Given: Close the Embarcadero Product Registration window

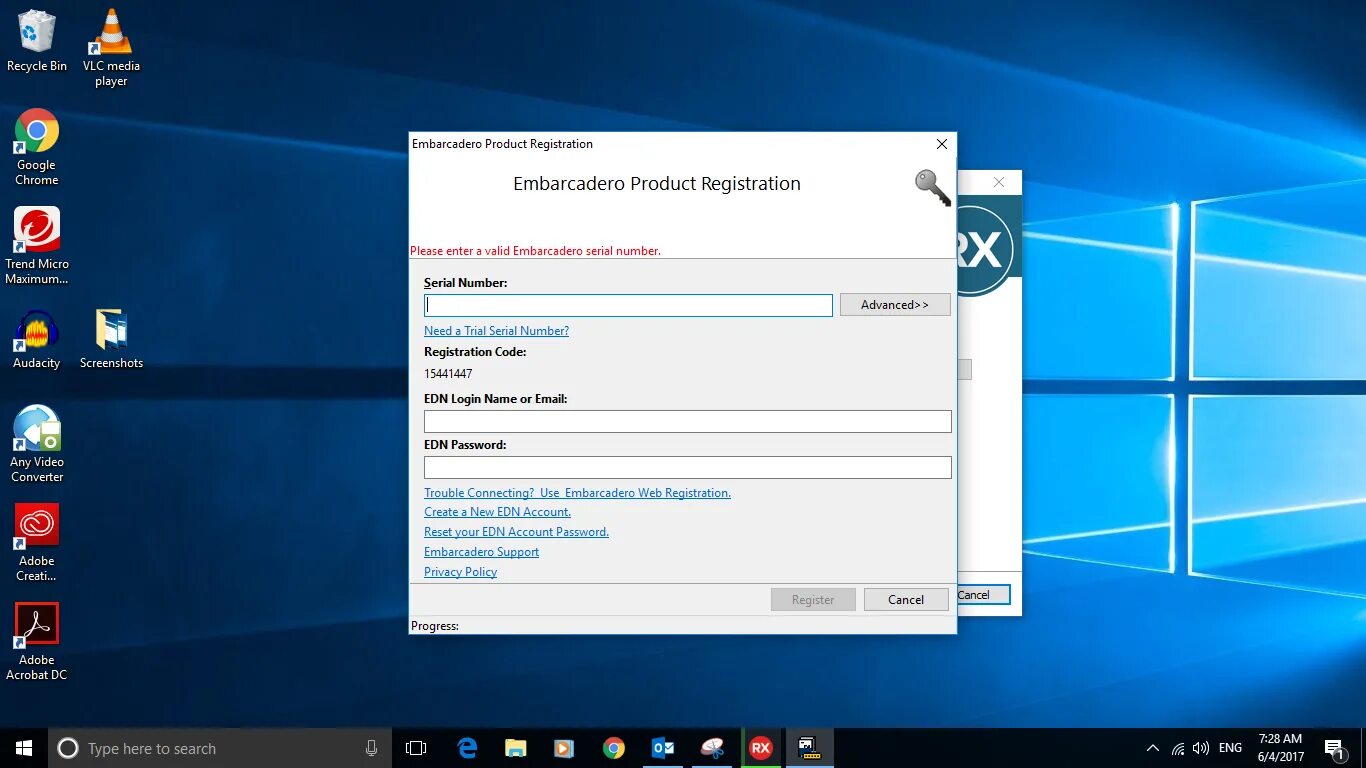Looking at the screenshot, I should tap(941, 144).
